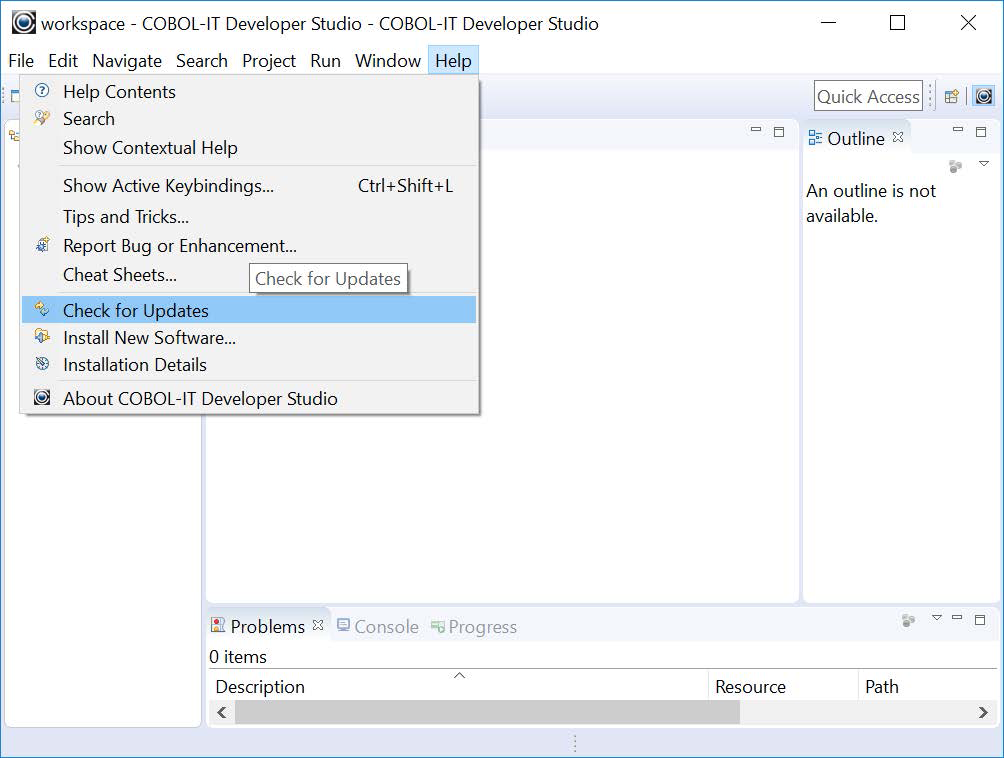Screen dimensions: 1004x758
Task: Select Install New Software menu entry
Action: tap(149, 338)
